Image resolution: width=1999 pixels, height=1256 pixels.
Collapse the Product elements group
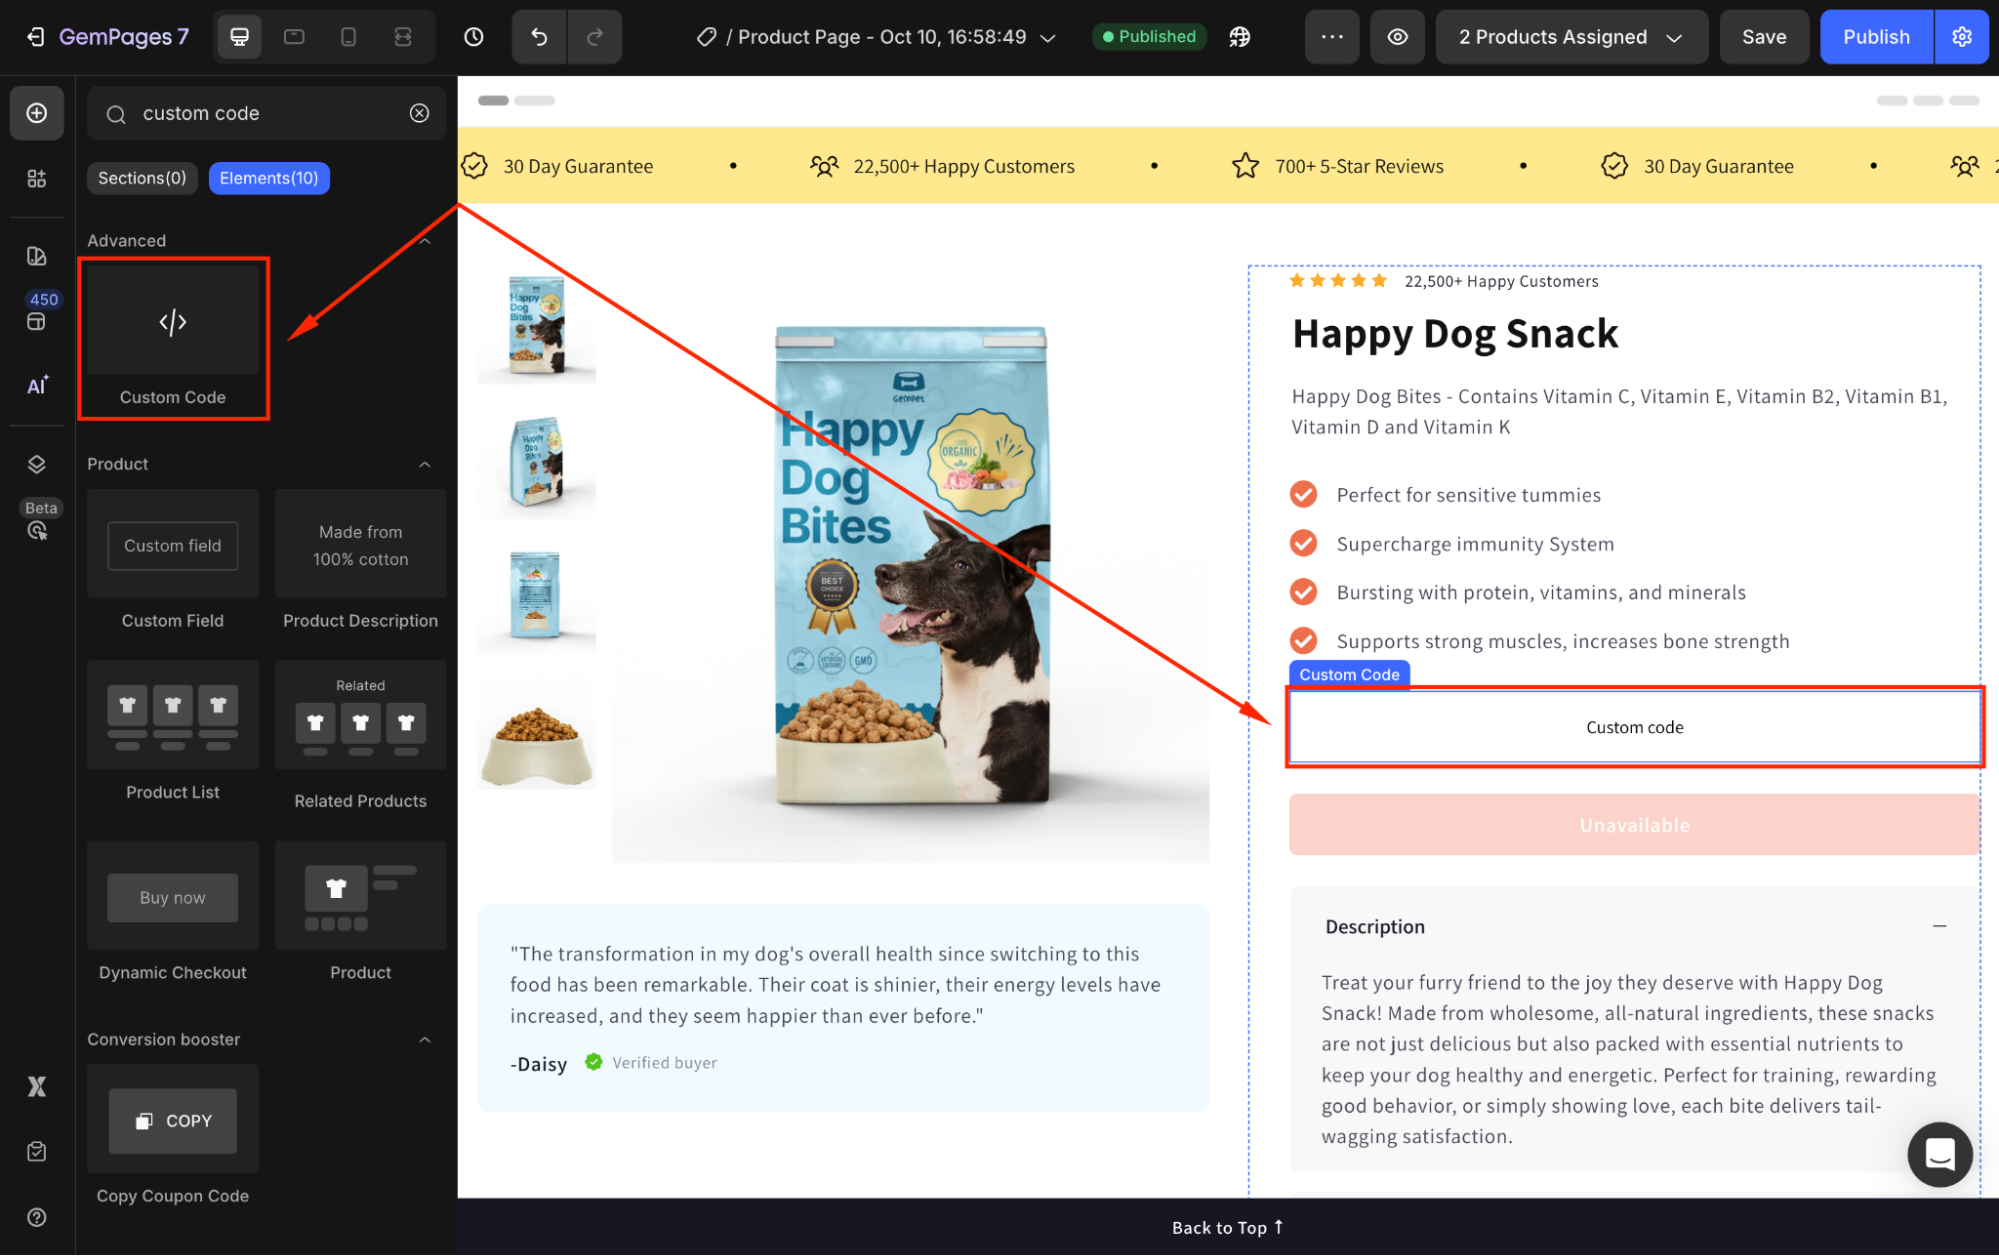(x=425, y=464)
